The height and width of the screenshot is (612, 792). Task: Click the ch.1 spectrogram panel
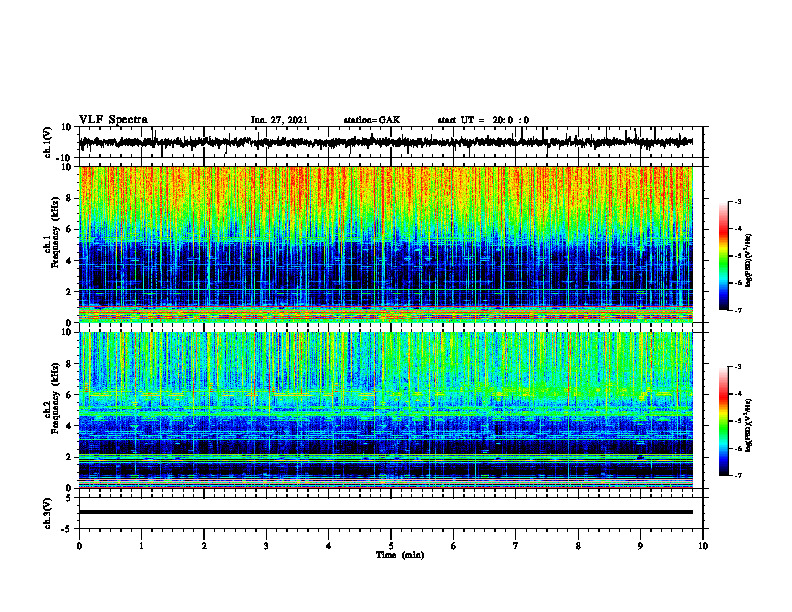pos(386,244)
